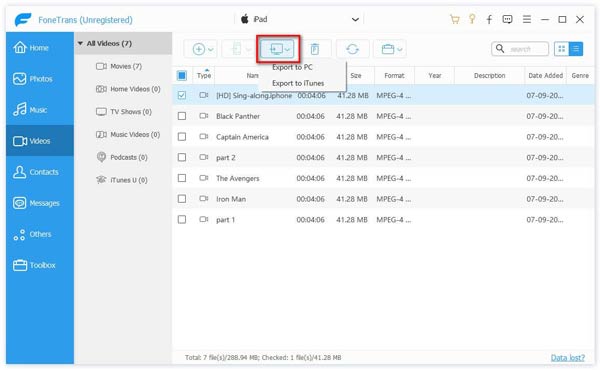Check The Avengers video checkbox

coord(182,178)
